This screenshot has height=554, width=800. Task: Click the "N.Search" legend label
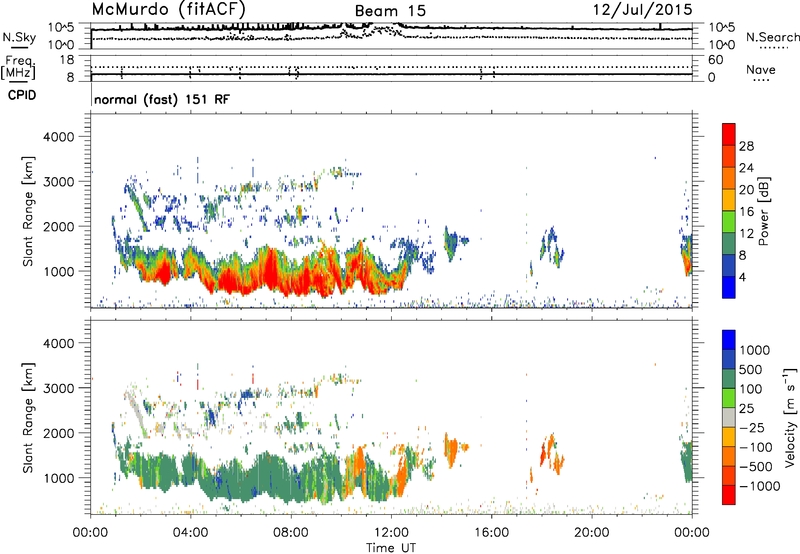click(772, 37)
